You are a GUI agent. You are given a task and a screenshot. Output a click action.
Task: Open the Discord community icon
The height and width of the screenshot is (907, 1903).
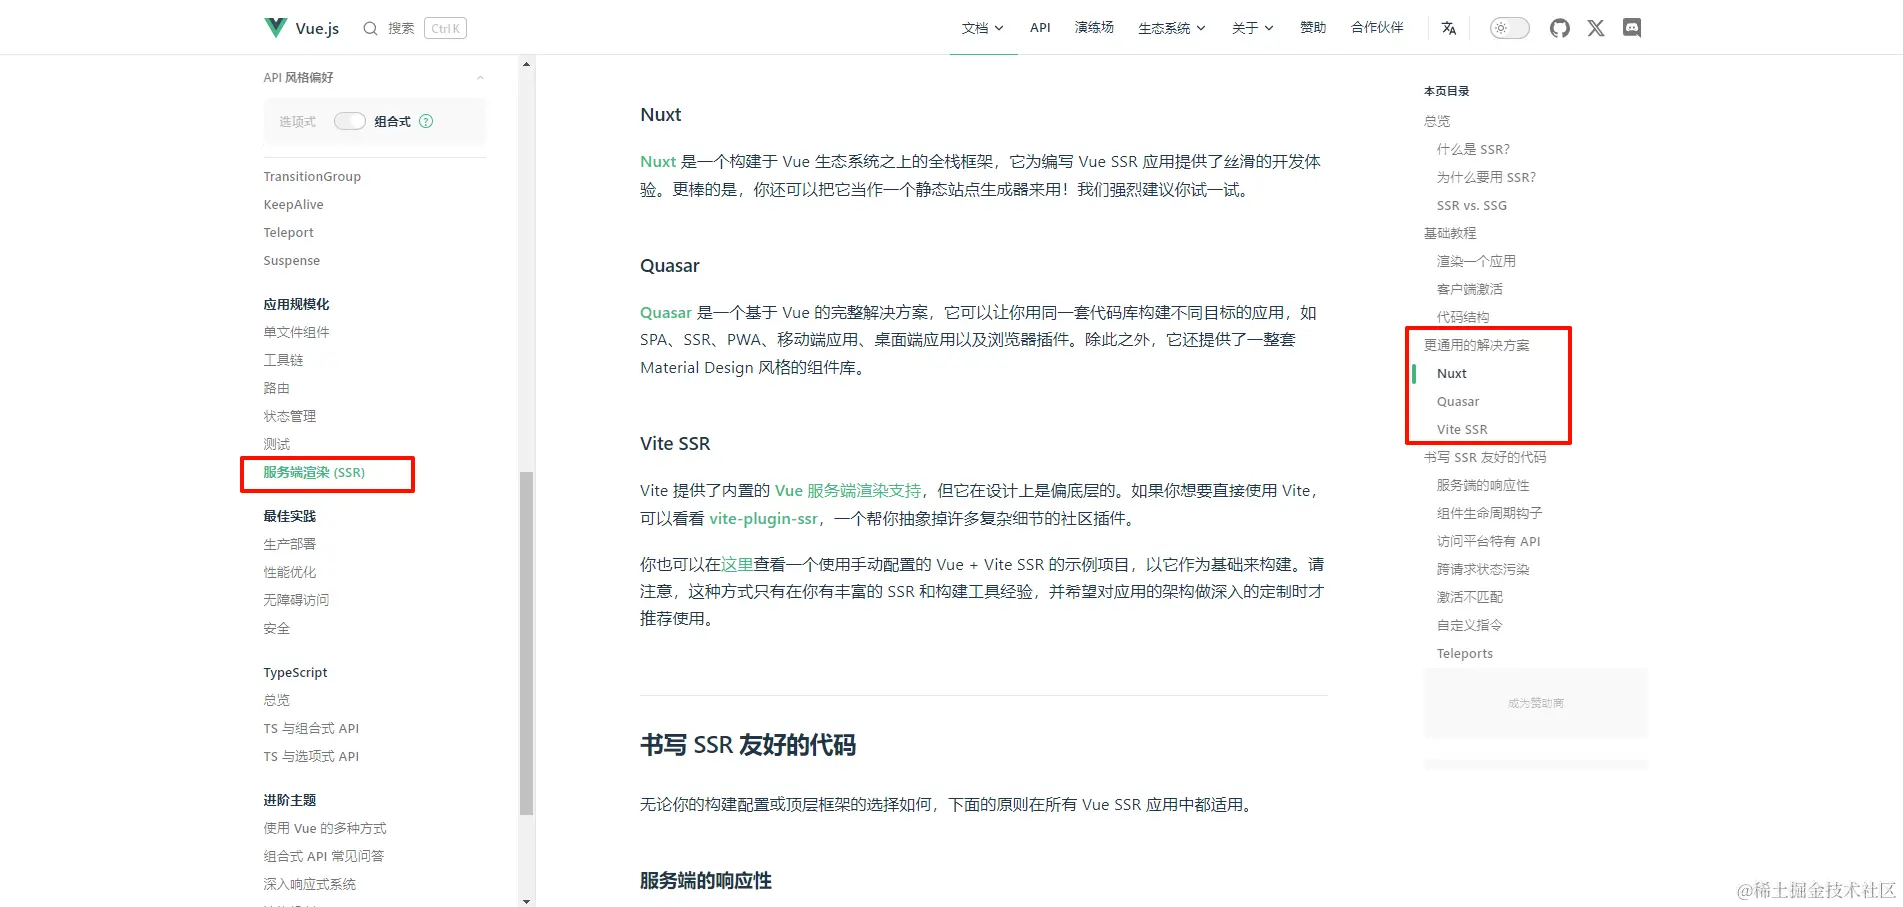coord(1632,27)
